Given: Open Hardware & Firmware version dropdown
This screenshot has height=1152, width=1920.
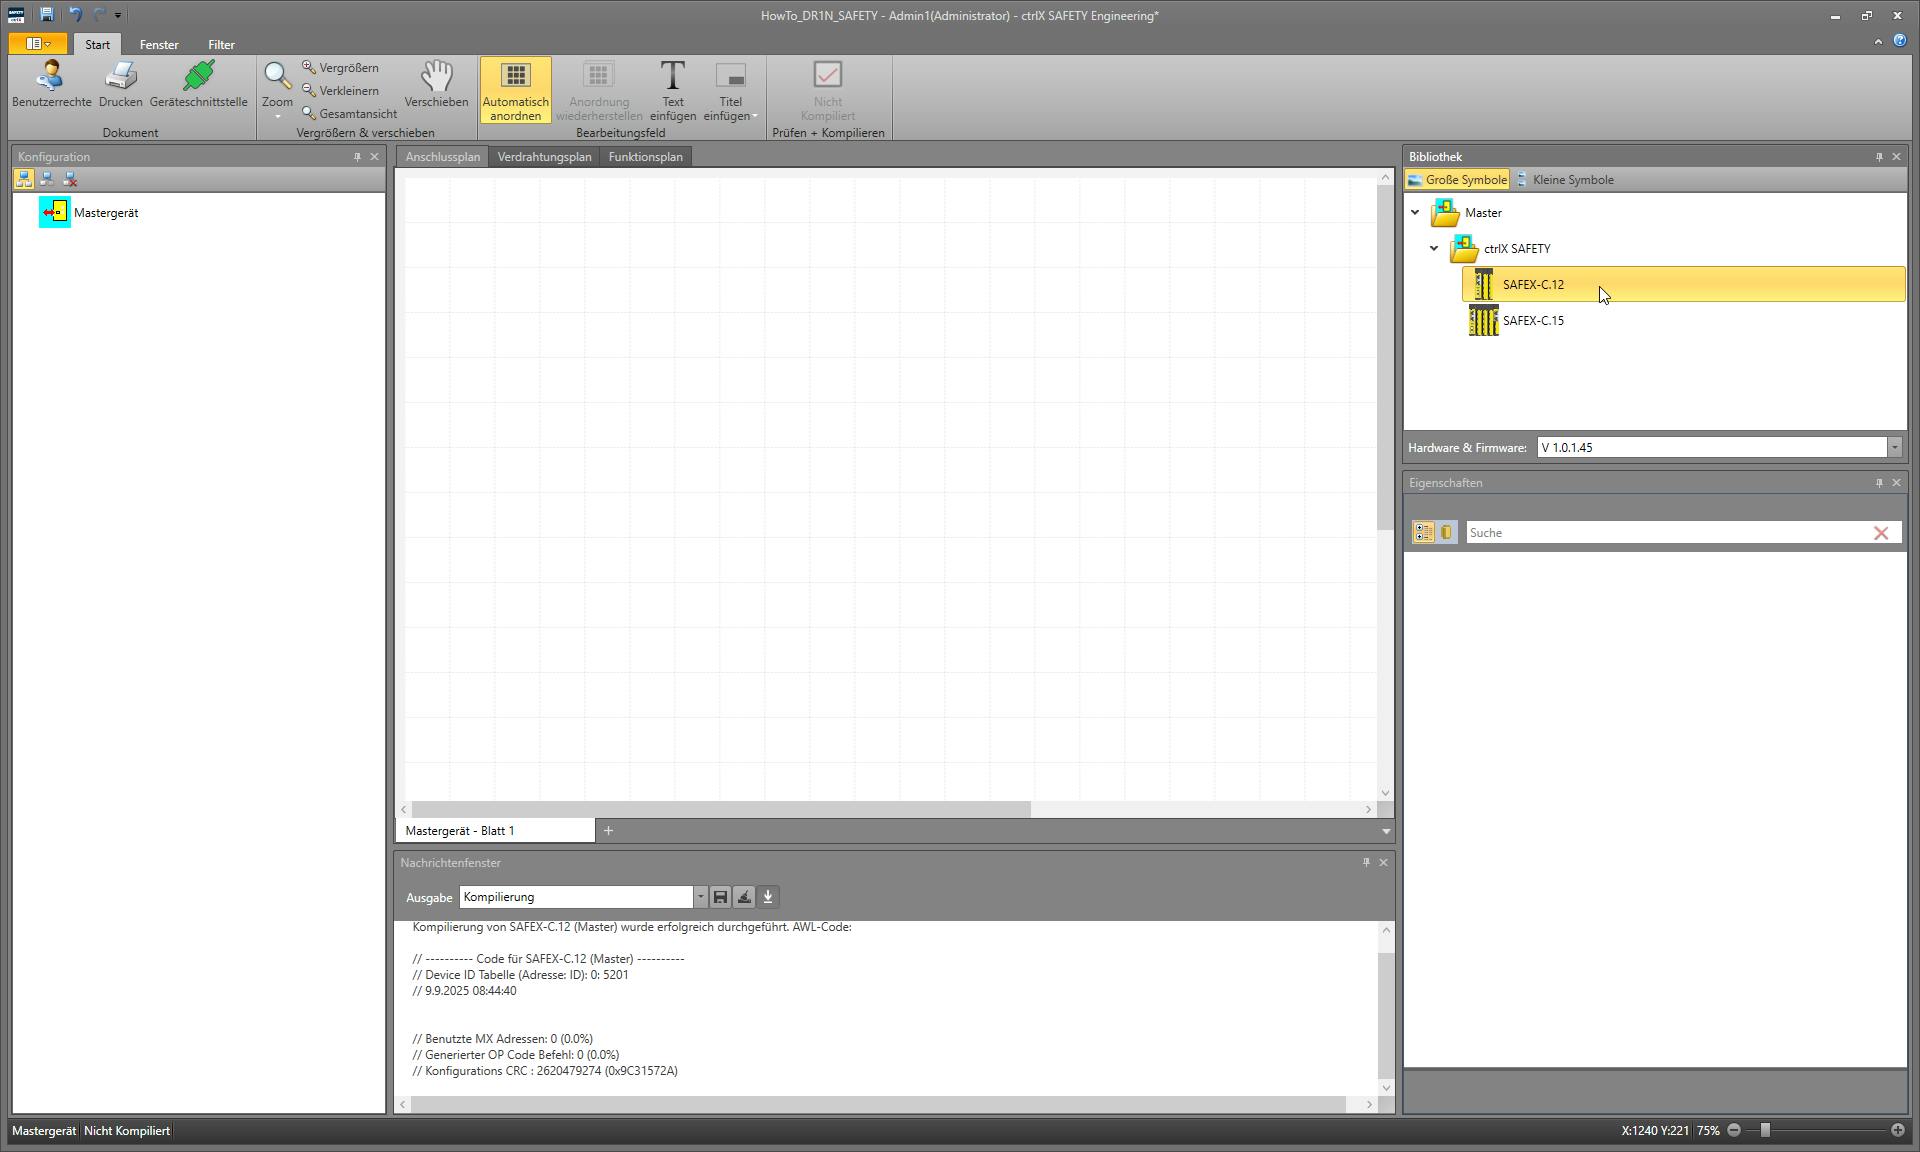Looking at the screenshot, I should pyautogui.click(x=1894, y=448).
